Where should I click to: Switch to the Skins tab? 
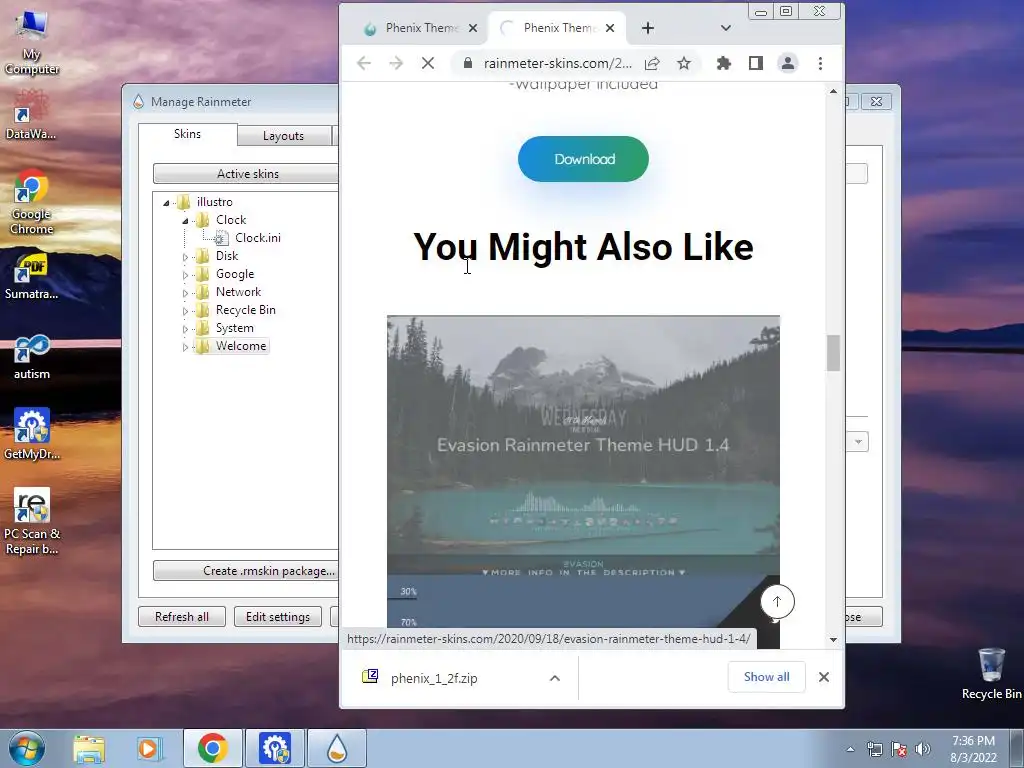point(187,134)
